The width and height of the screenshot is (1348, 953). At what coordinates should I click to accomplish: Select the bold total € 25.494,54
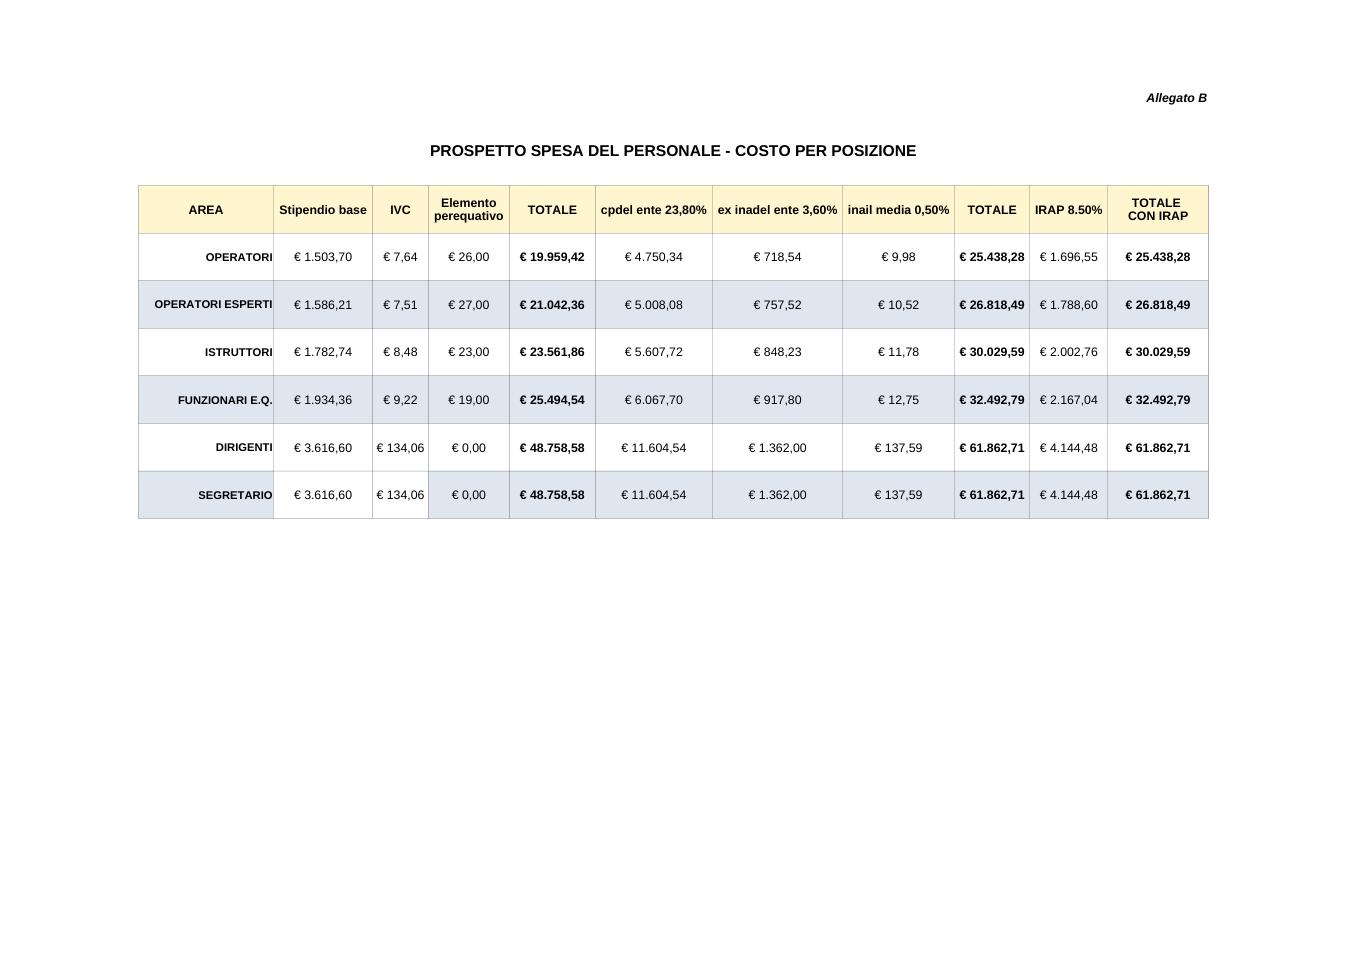tap(552, 400)
